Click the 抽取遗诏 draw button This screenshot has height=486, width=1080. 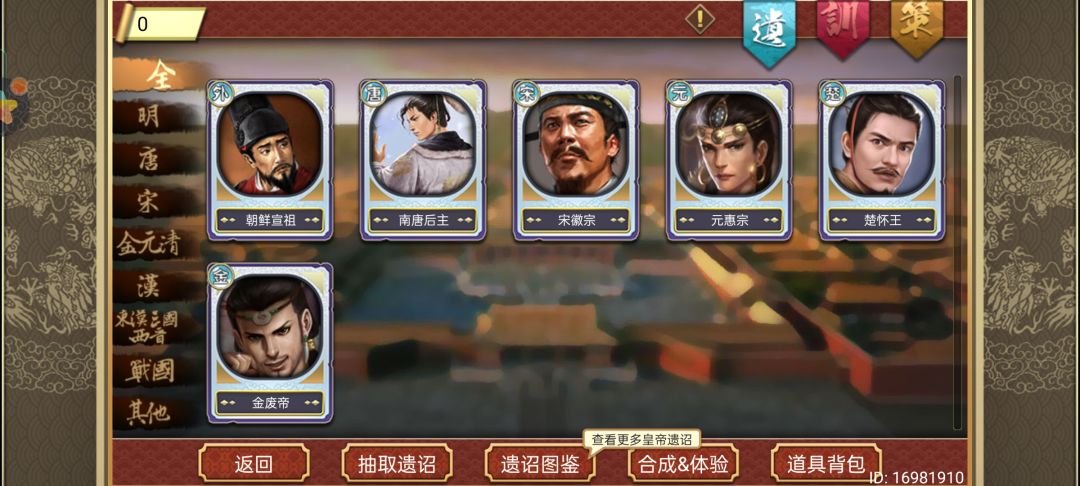tap(397, 463)
